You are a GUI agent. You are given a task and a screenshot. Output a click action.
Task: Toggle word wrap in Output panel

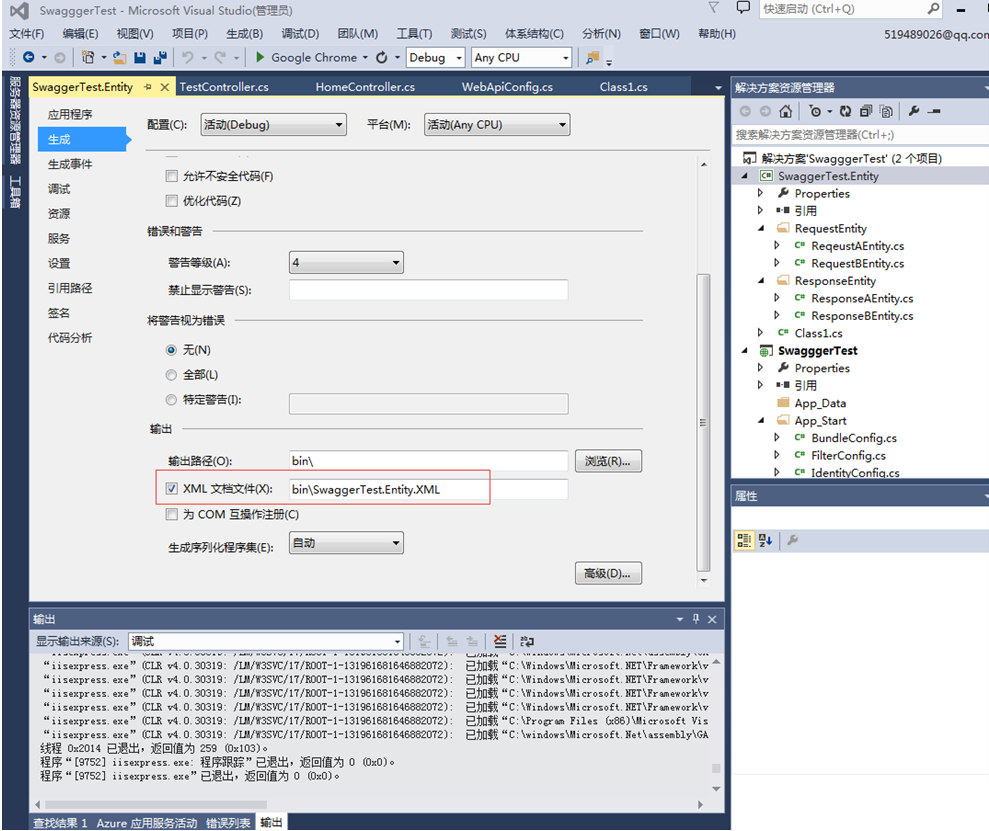pos(527,641)
